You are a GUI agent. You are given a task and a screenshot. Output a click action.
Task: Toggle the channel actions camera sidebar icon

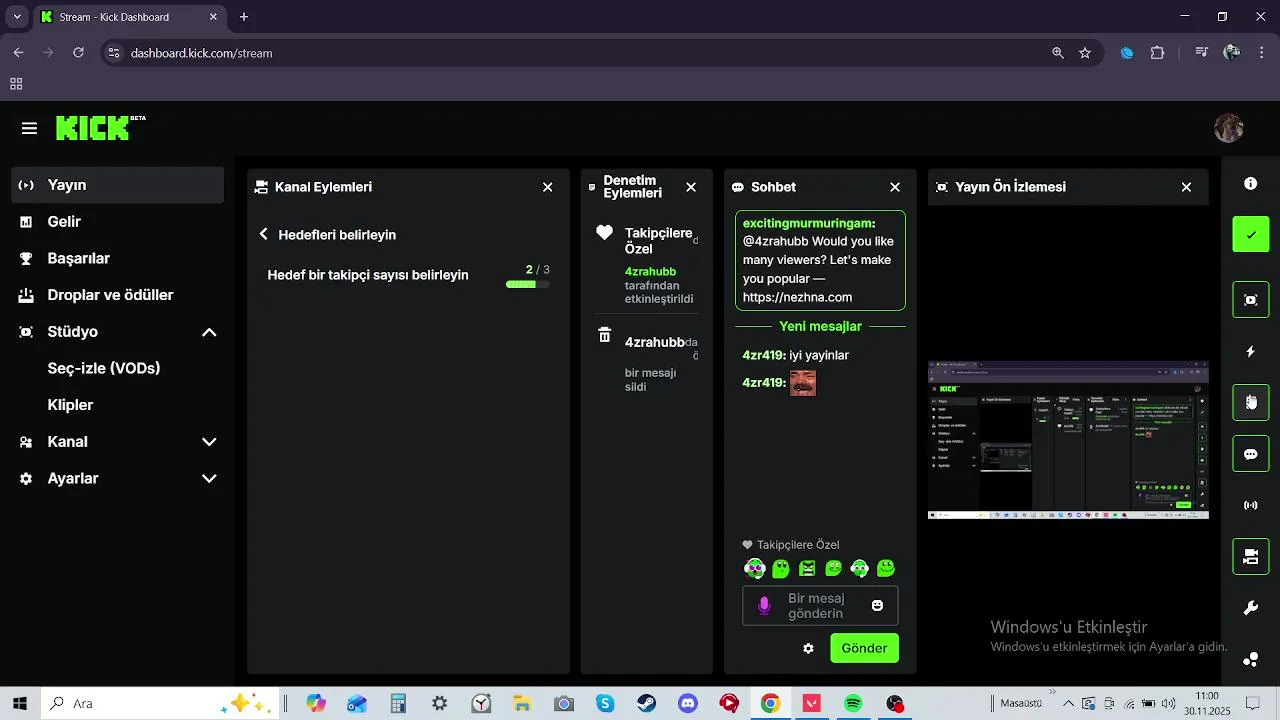click(1250, 557)
